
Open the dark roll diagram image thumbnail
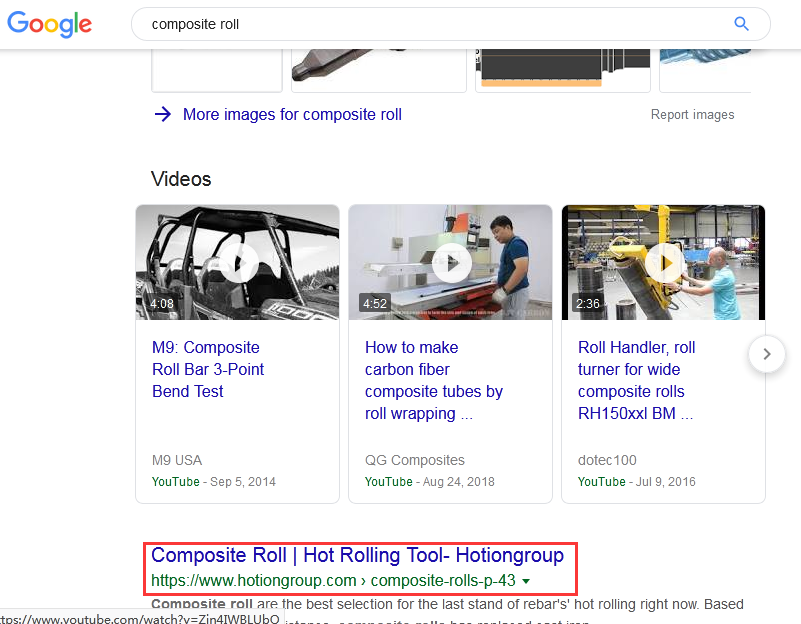click(562, 70)
